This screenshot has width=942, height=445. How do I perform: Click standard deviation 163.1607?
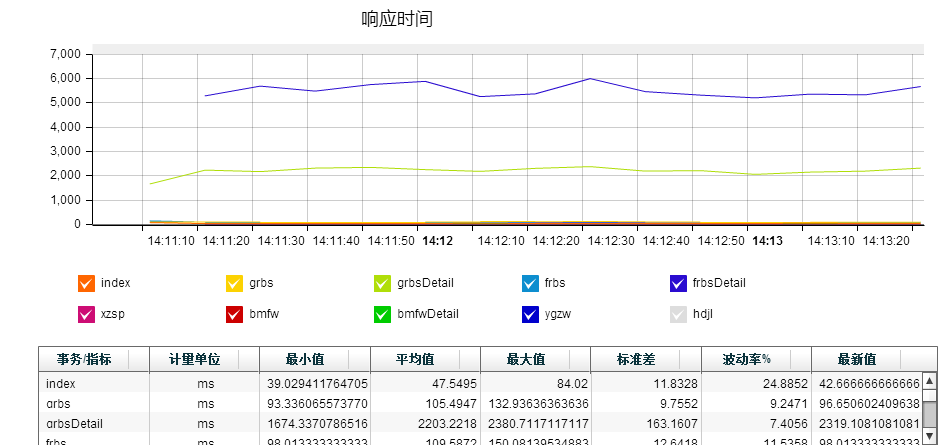pos(671,424)
